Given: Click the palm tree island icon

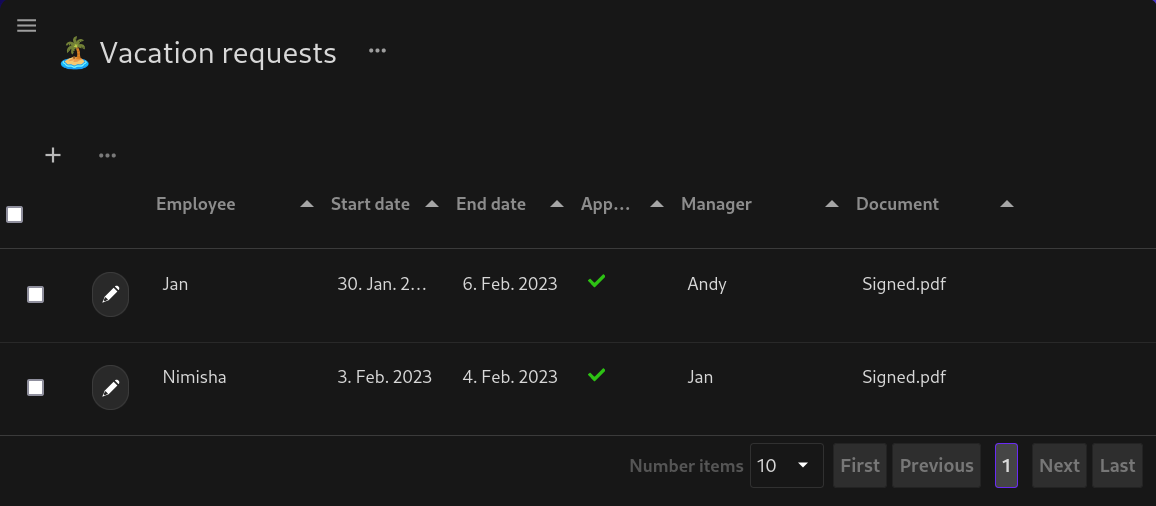Looking at the screenshot, I should pyautogui.click(x=75, y=53).
